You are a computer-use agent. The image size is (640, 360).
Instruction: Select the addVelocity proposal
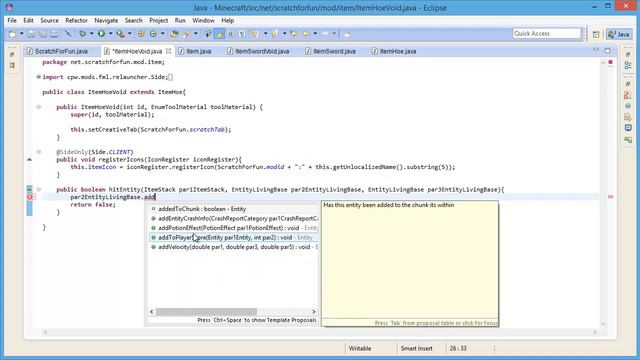(x=233, y=247)
